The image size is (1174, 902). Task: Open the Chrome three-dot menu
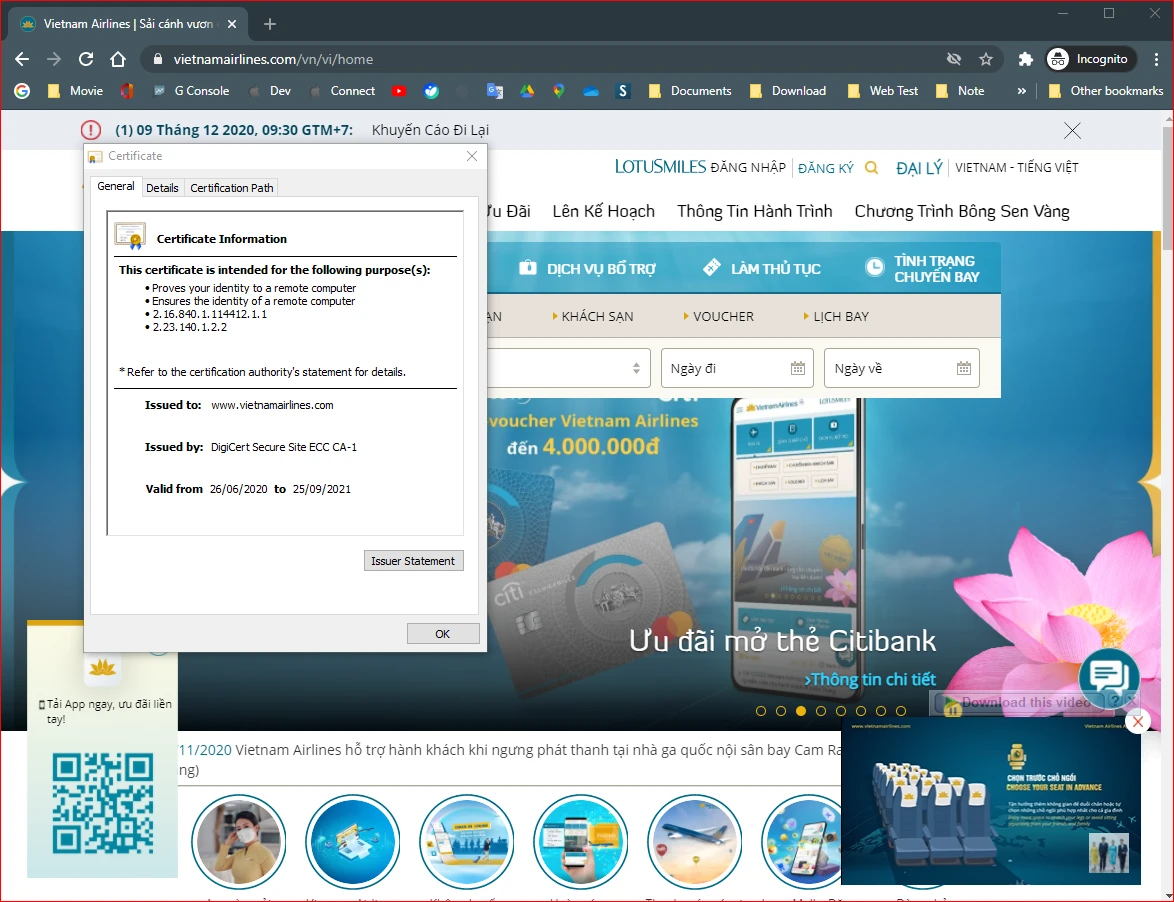tap(1158, 59)
